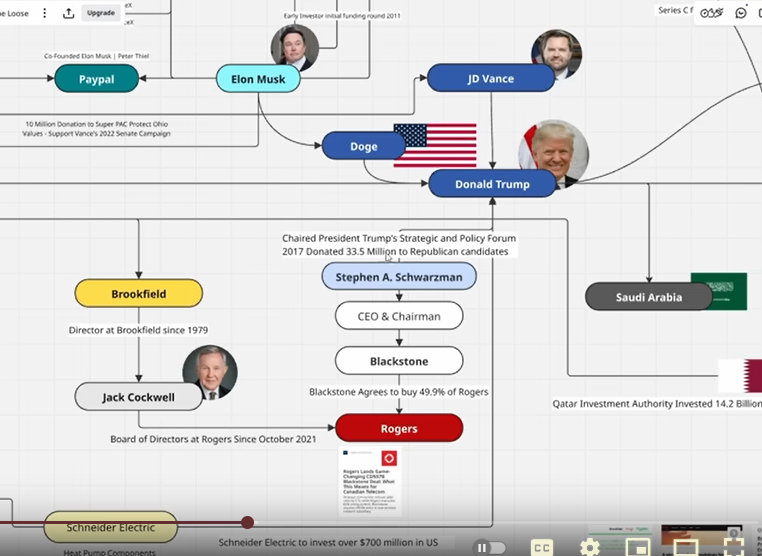
Task: Enable miniplayer mode
Action: point(638,547)
